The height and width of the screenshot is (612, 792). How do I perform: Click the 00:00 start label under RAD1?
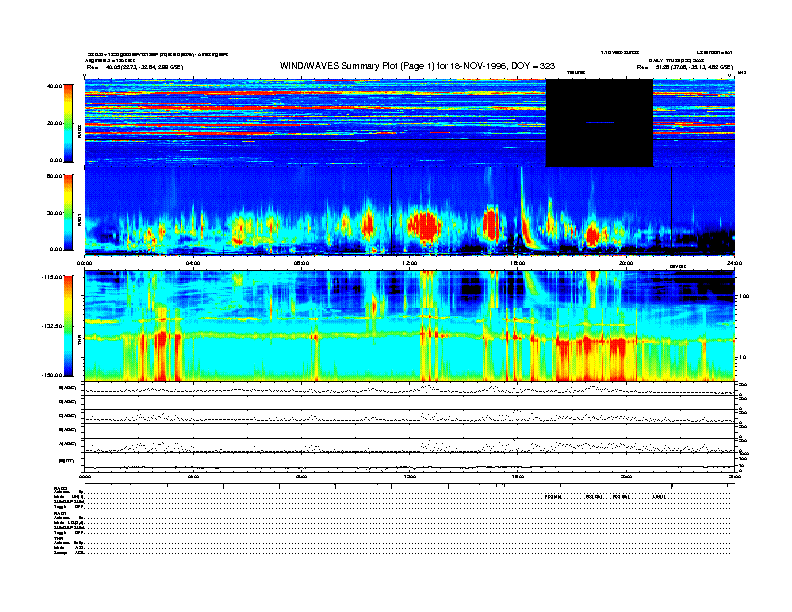coord(85,262)
